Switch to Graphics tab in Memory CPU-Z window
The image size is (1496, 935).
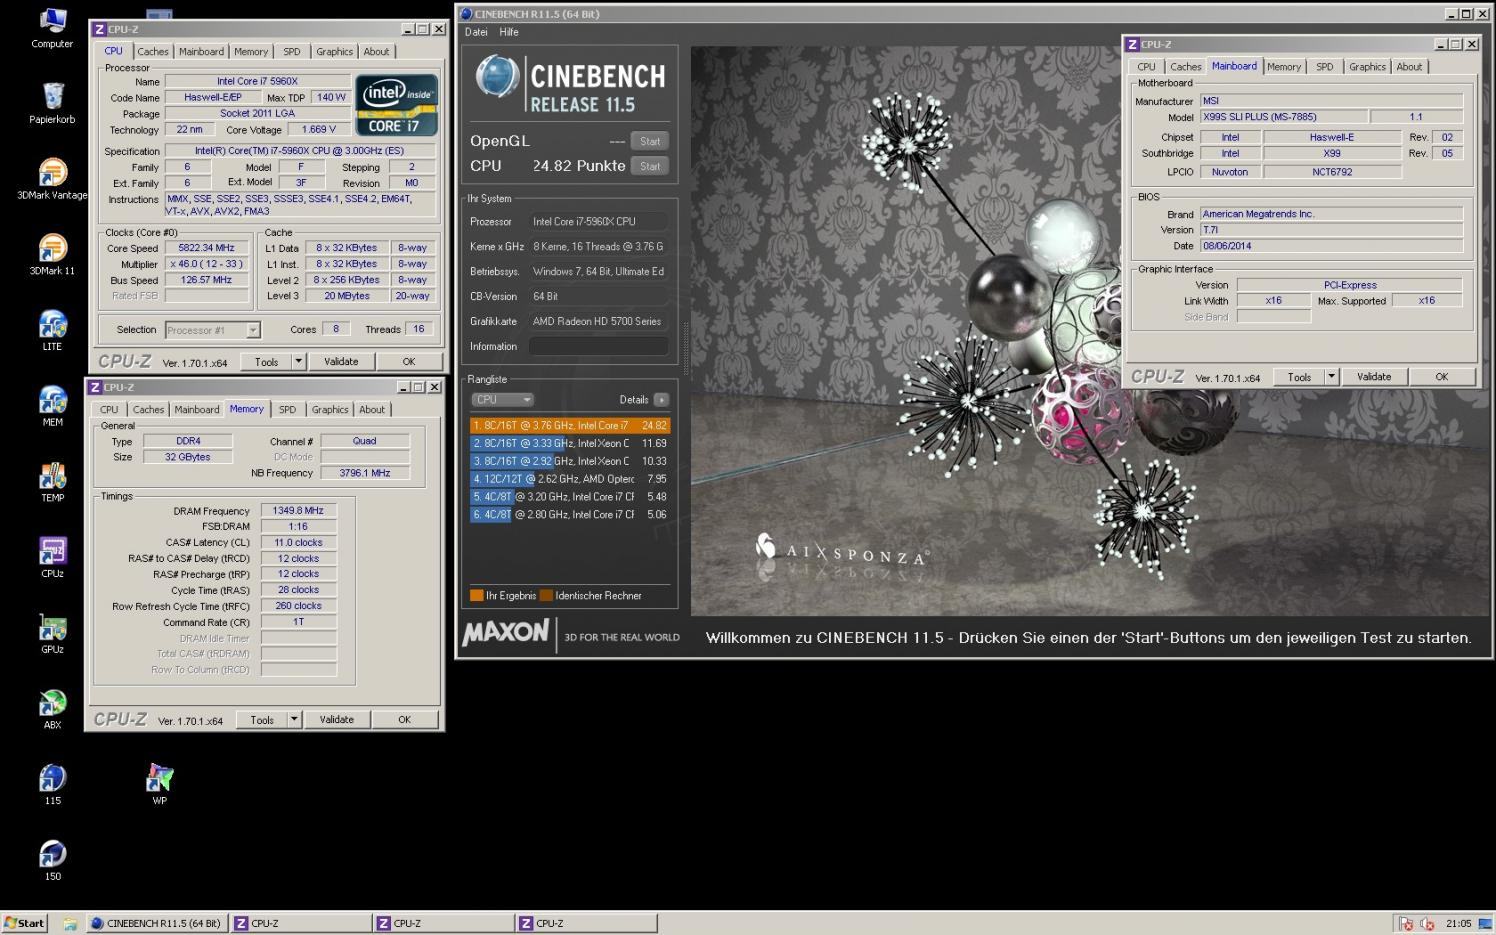click(x=330, y=409)
